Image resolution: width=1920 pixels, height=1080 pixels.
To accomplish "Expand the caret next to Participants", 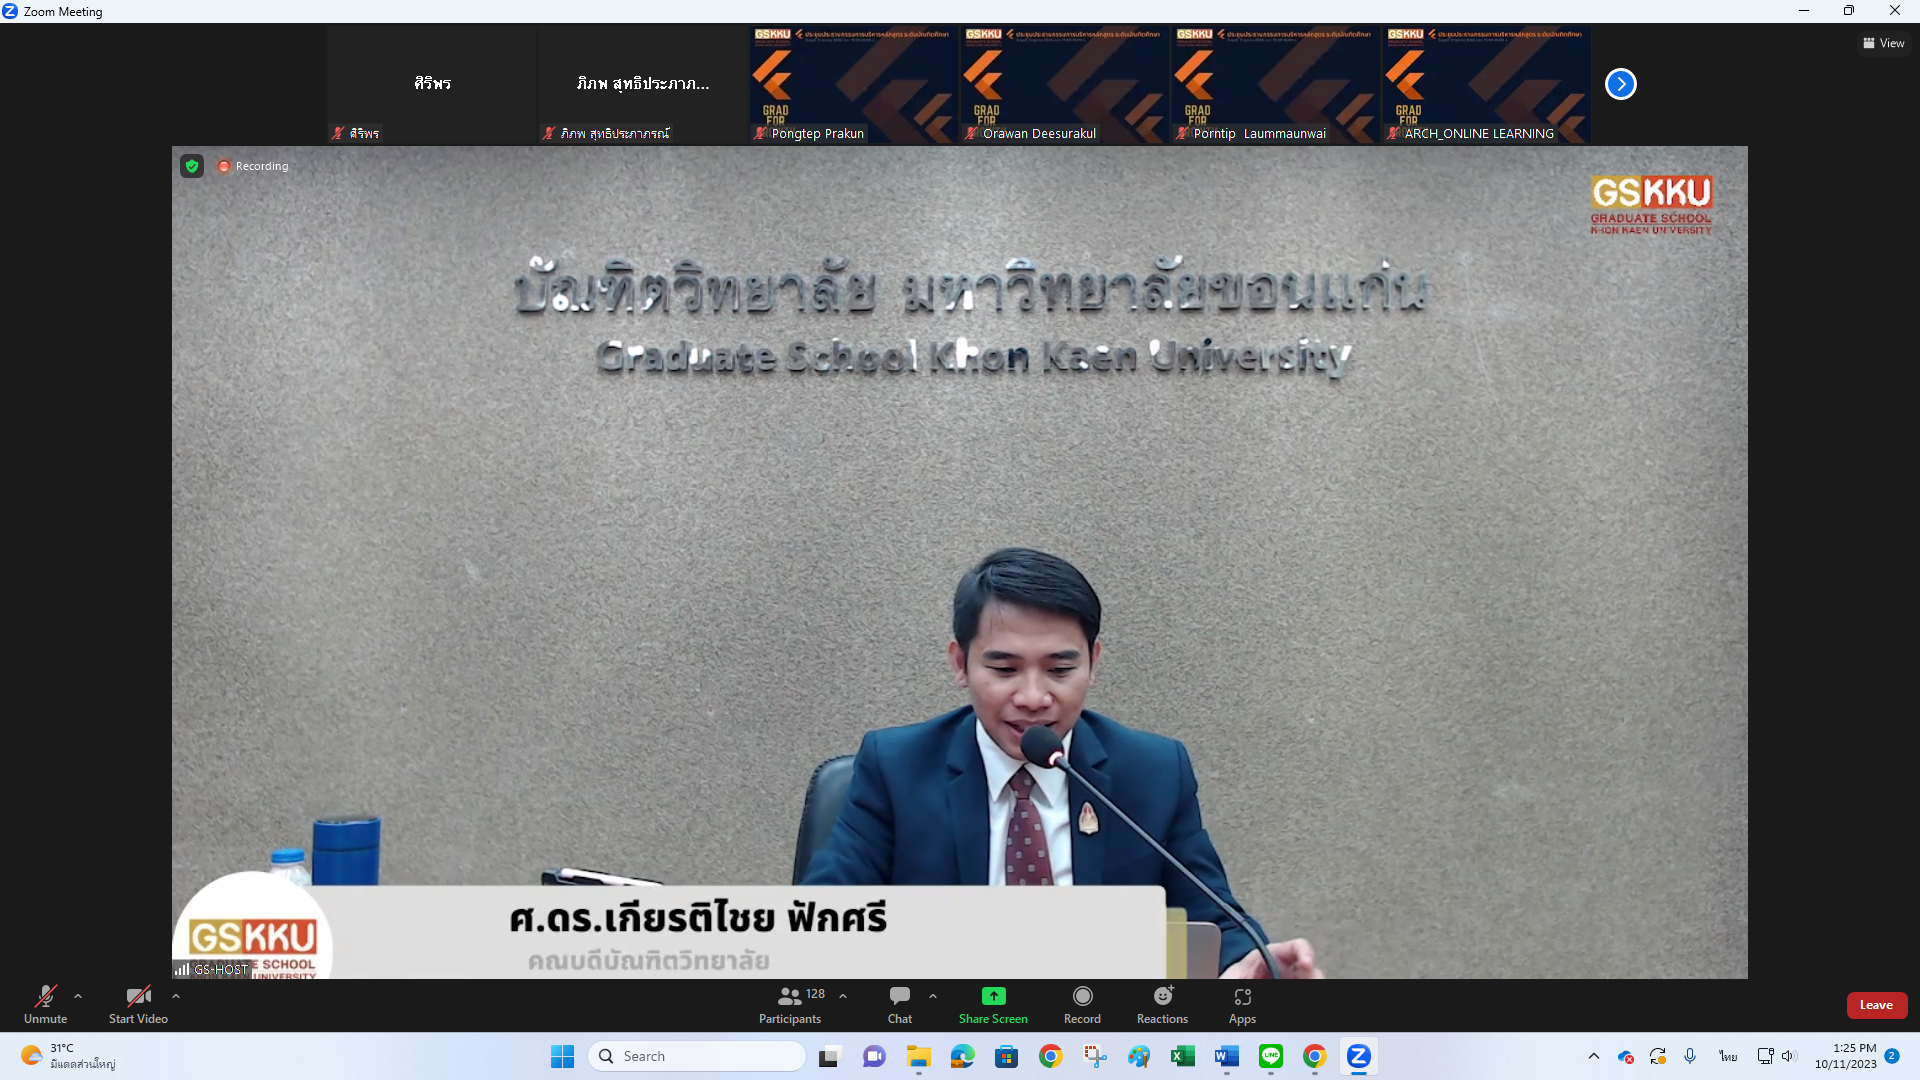I will [843, 996].
